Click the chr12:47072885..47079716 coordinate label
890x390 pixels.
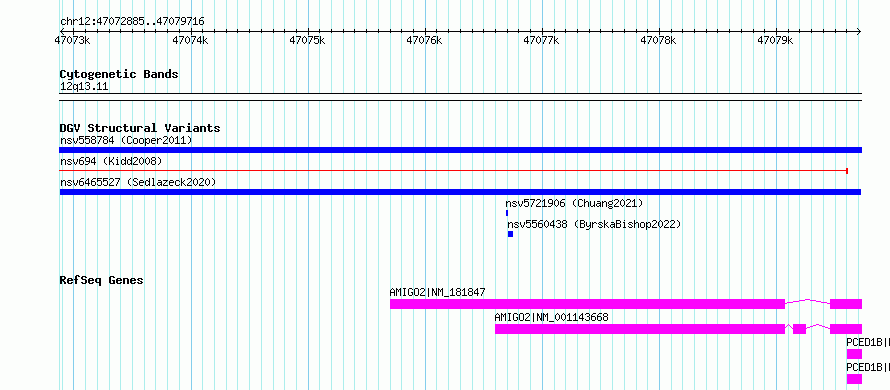(x=132, y=22)
